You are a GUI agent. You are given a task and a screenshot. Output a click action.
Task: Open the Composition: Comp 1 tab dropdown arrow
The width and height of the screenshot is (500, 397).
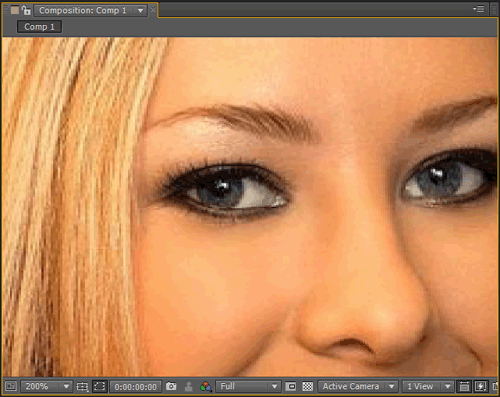(141, 11)
